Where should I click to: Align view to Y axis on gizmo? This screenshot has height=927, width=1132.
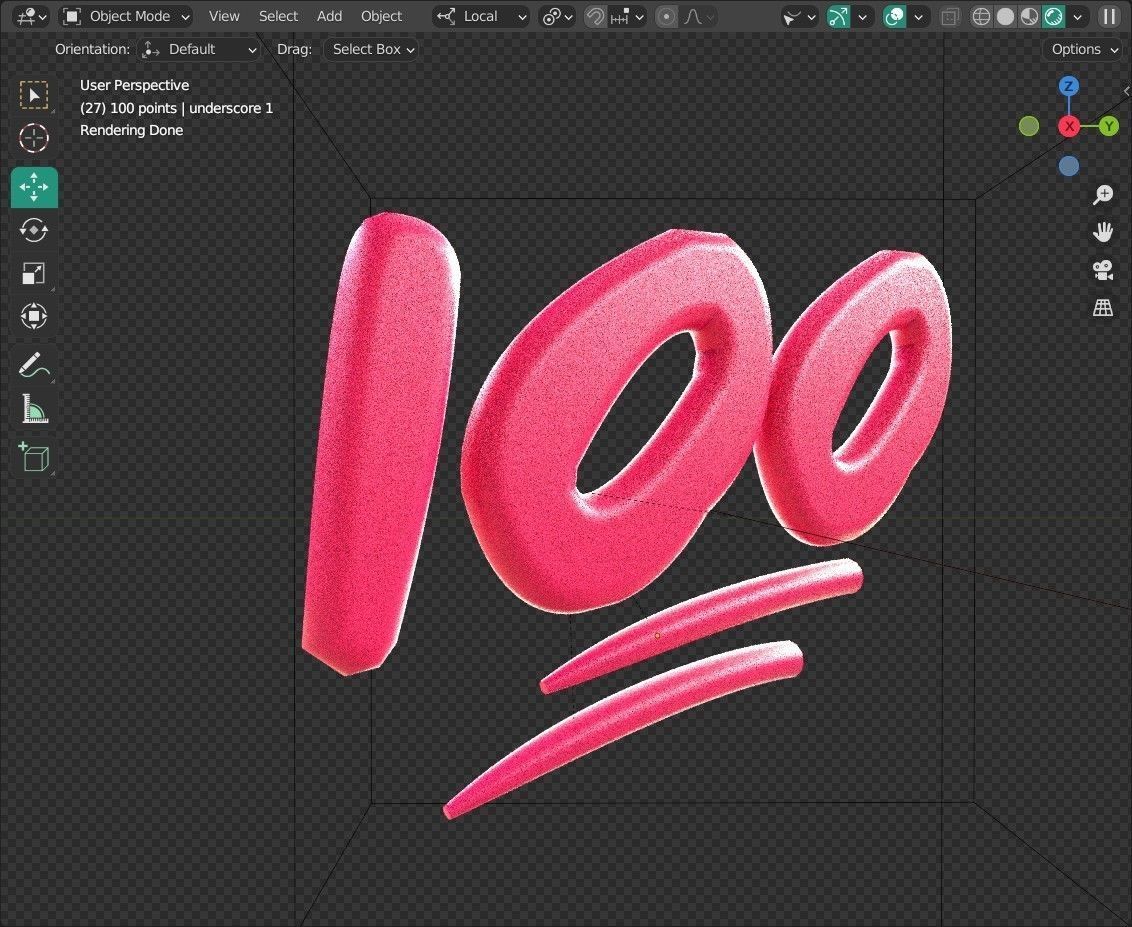click(x=1108, y=126)
